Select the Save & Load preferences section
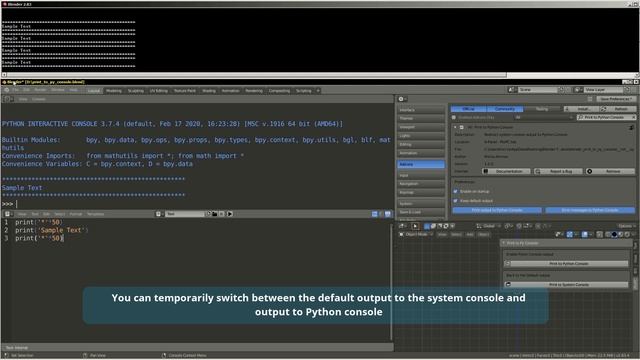 coord(421,212)
